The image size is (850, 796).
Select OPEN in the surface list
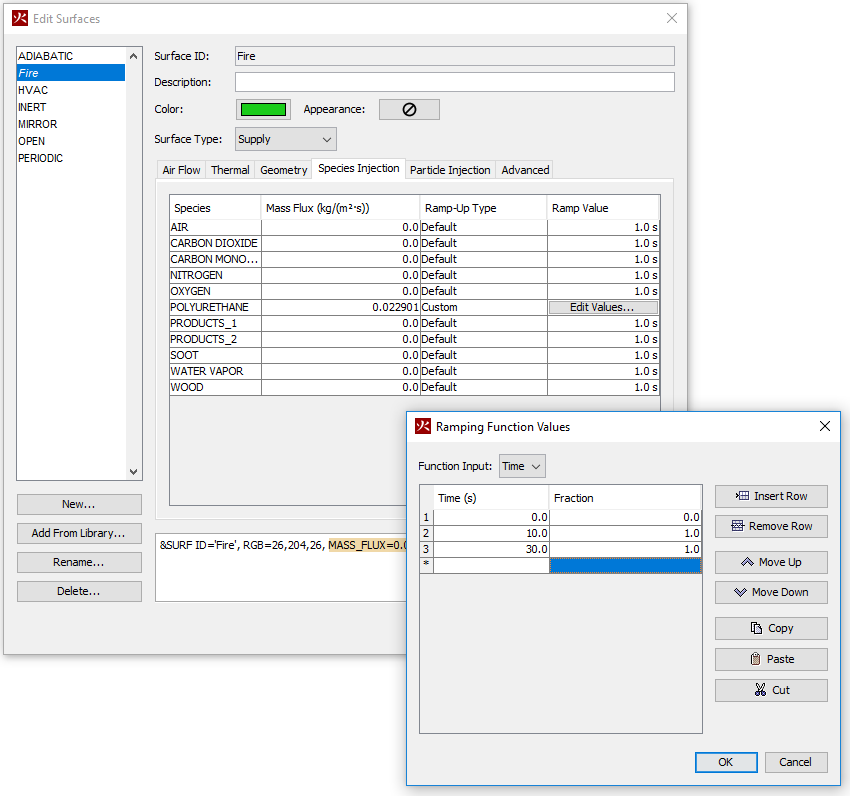tap(71, 141)
